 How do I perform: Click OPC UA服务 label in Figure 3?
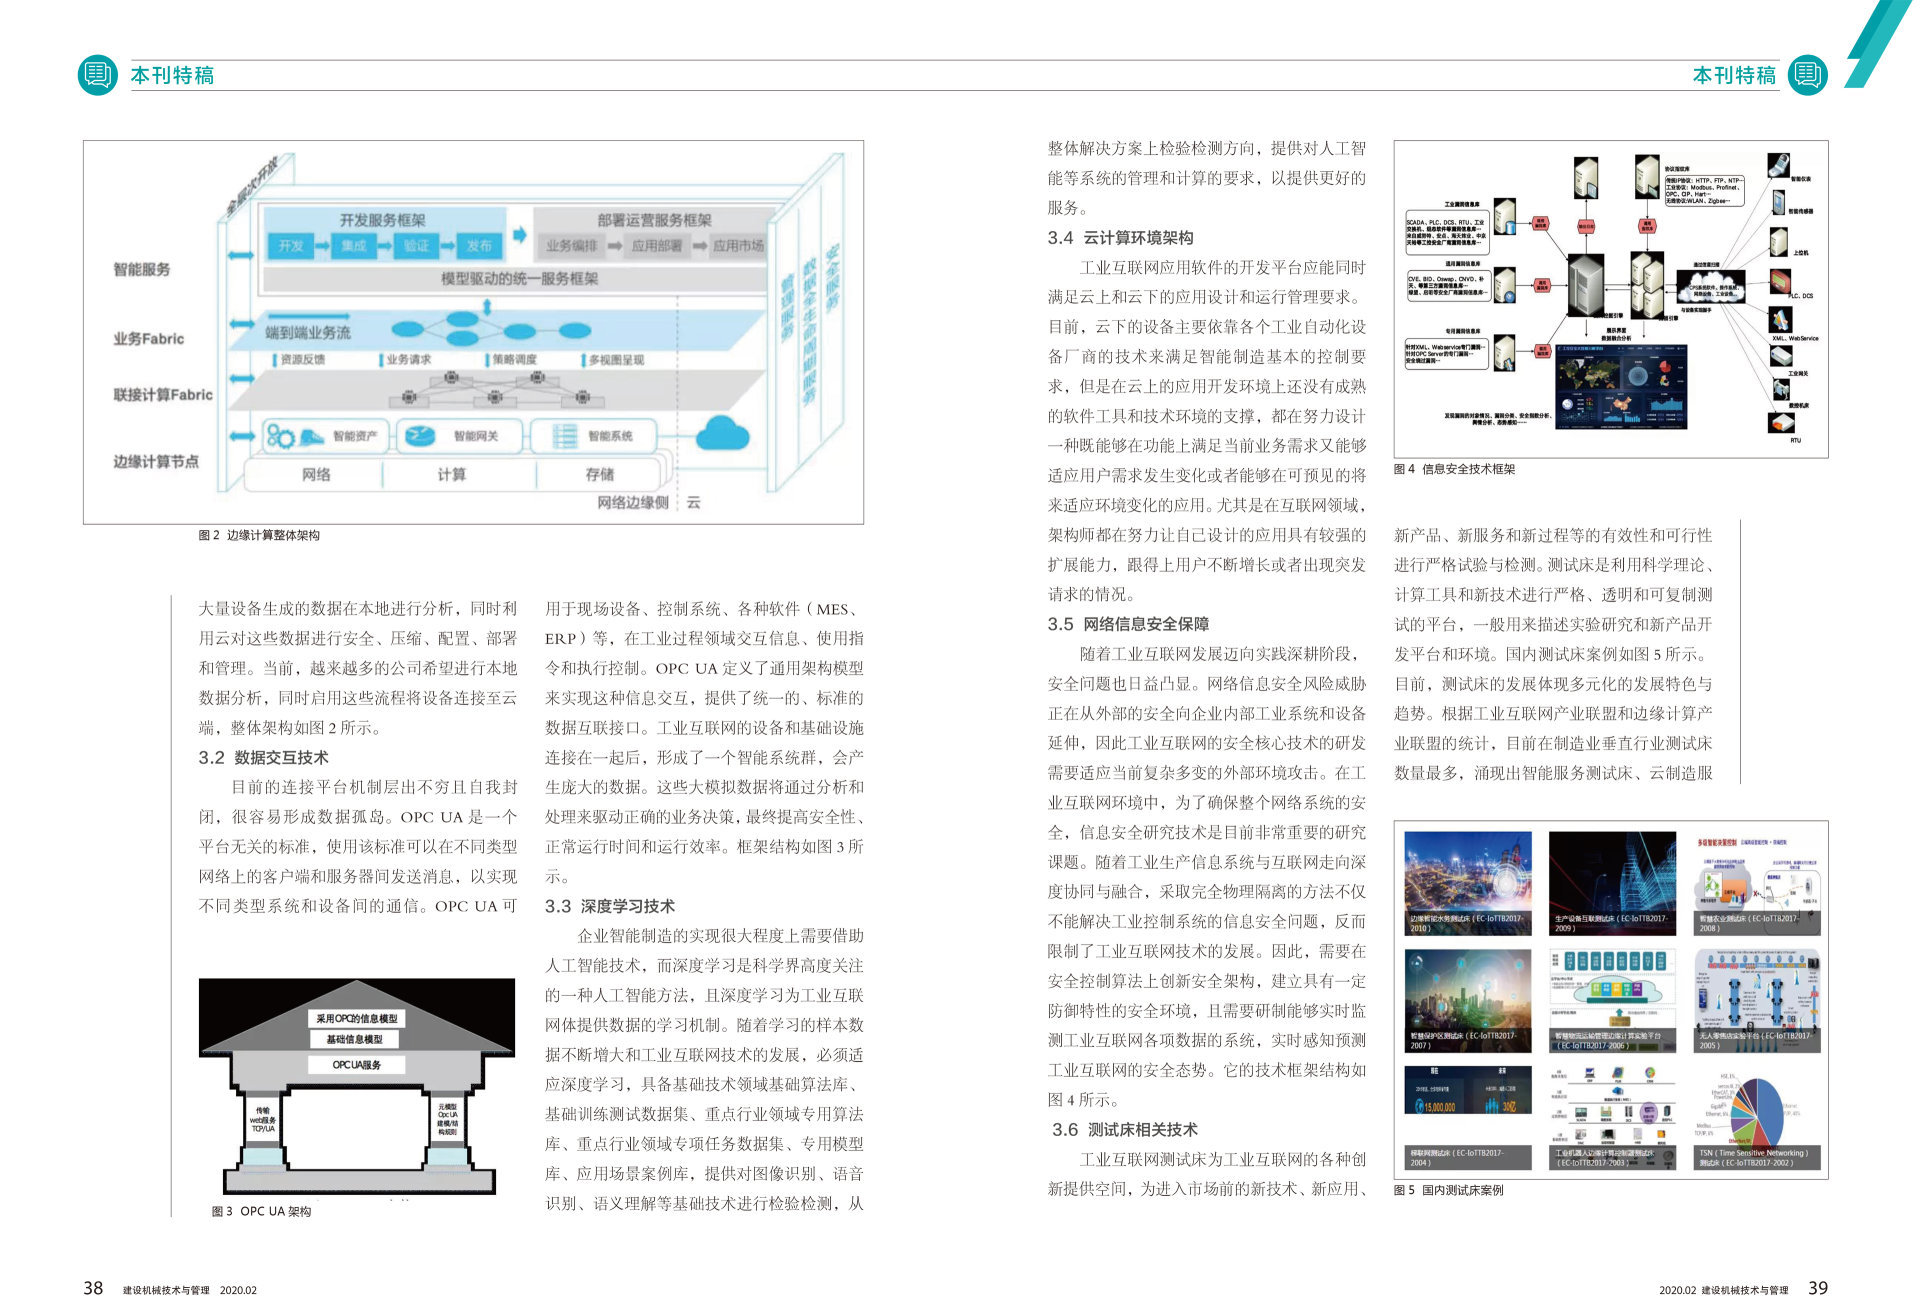point(357,1064)
